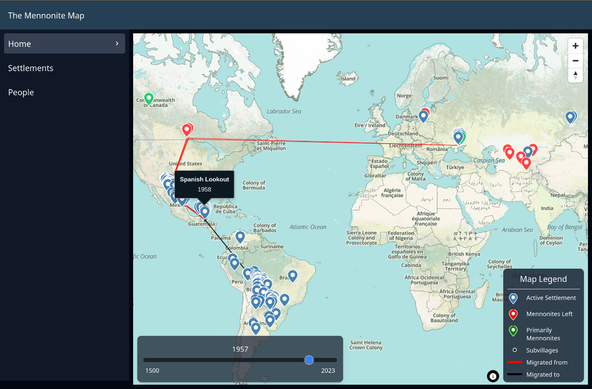Click the Subvillages circle legend icon
This screenshot has height=389, width=592.
514,350
